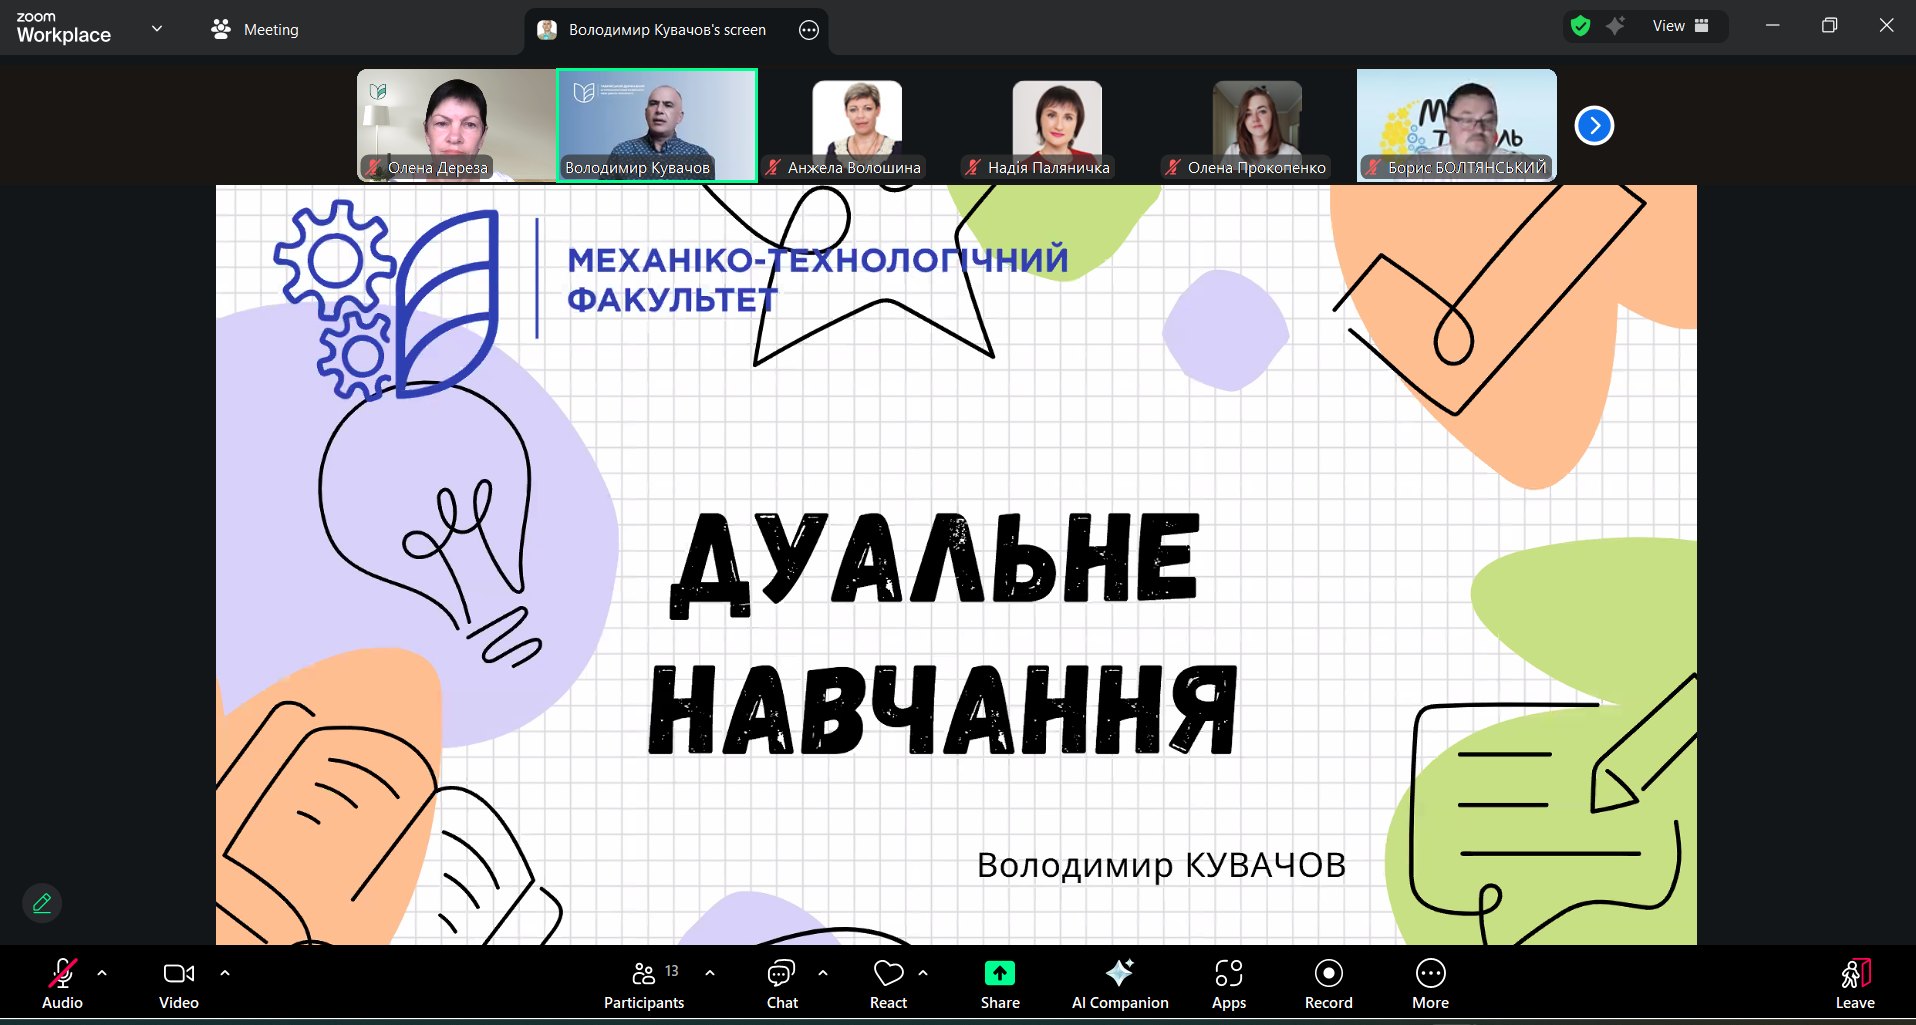
Task: Open the React emoji menu
Action: click(x=888, y=984)
